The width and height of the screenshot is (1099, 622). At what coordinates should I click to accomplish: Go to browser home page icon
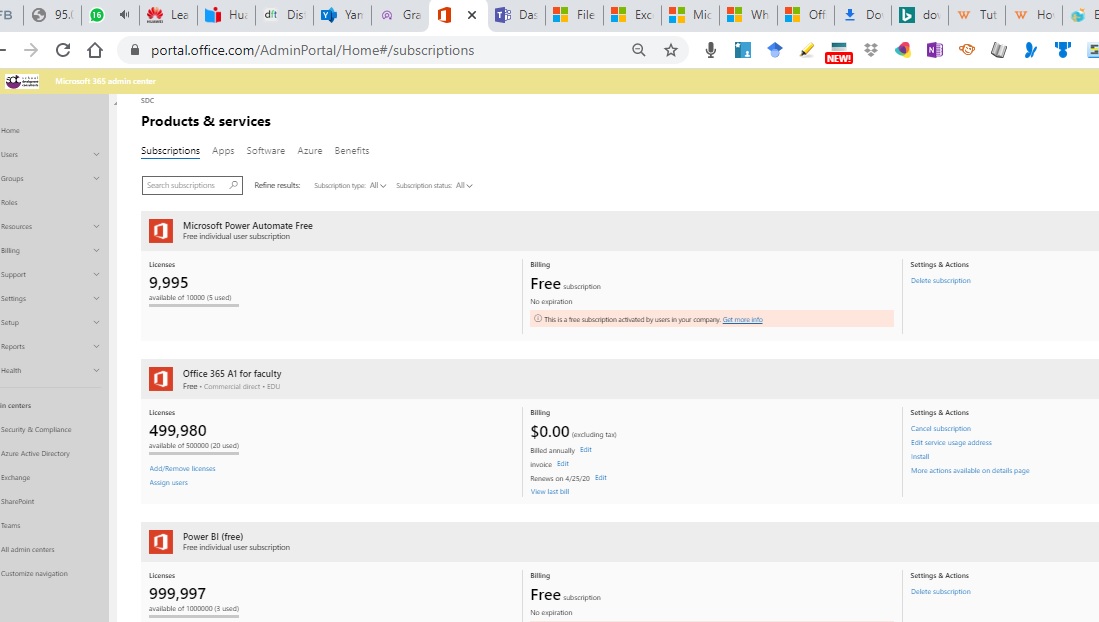[x=95, y=50]
